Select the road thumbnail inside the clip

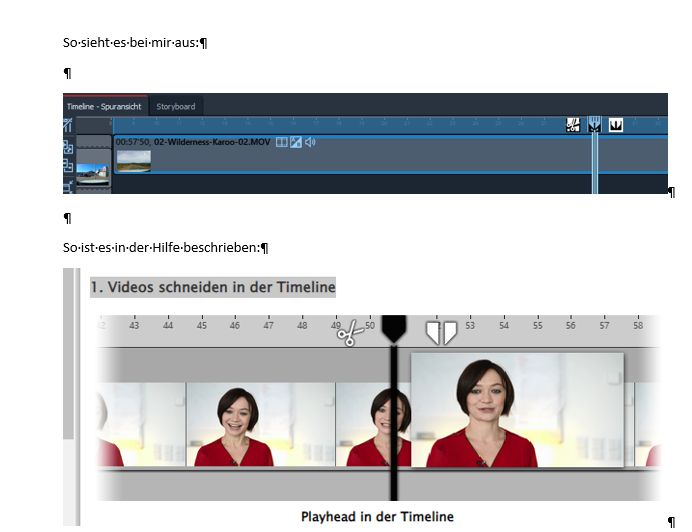133,160
